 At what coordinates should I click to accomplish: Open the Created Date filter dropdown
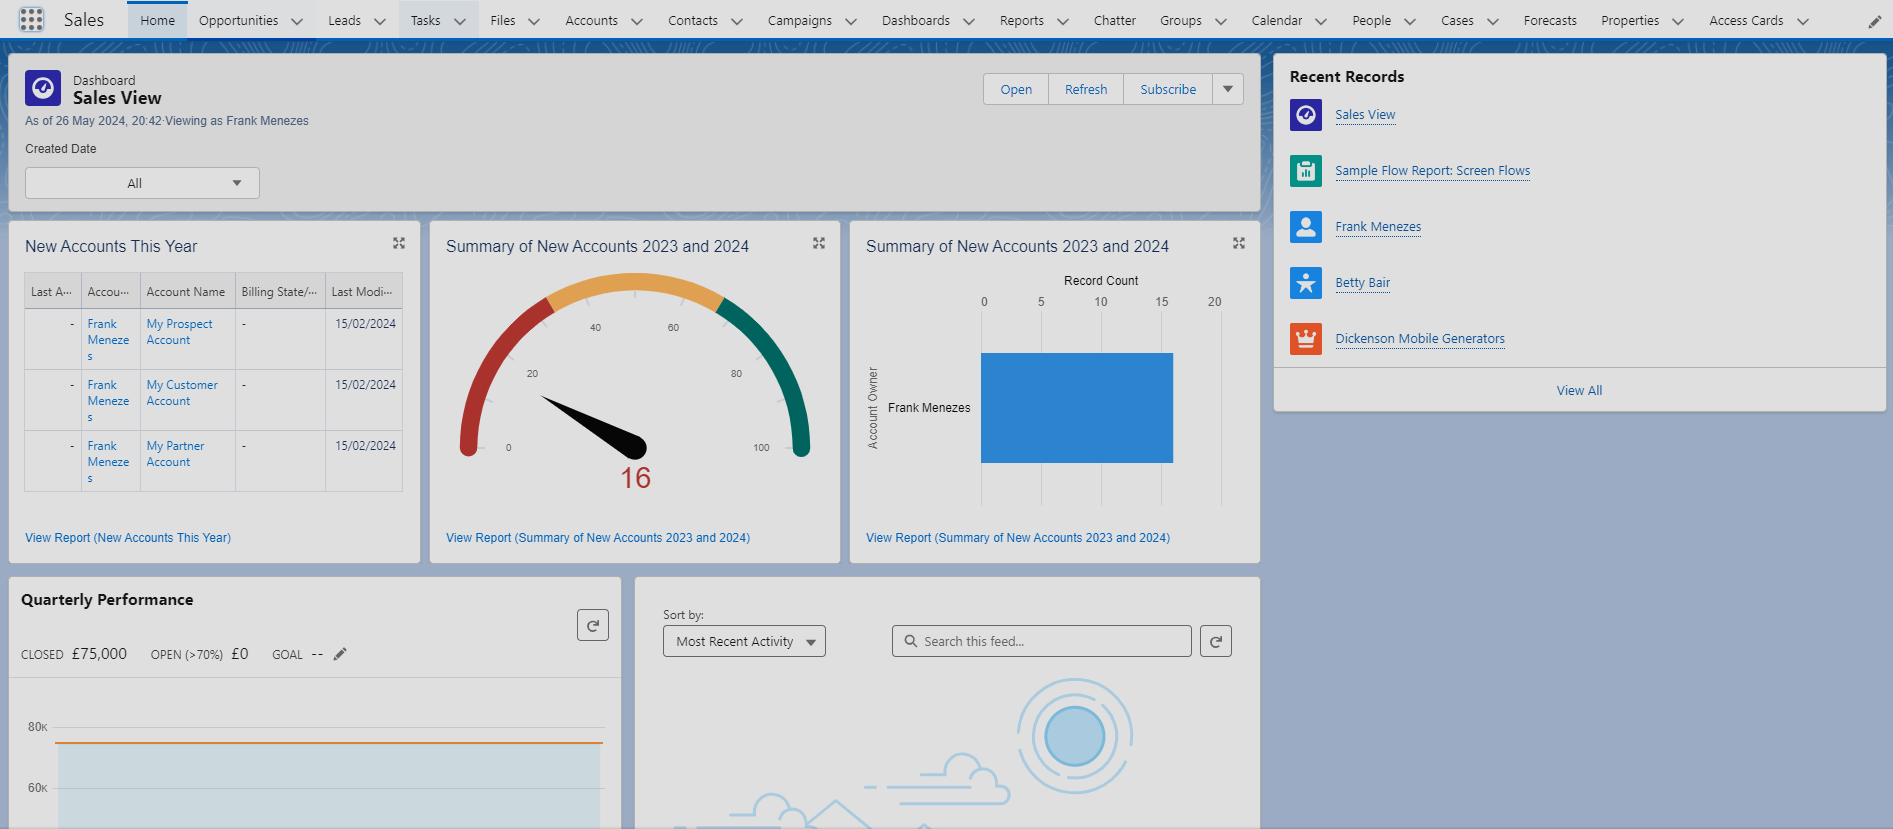(142, 183)
